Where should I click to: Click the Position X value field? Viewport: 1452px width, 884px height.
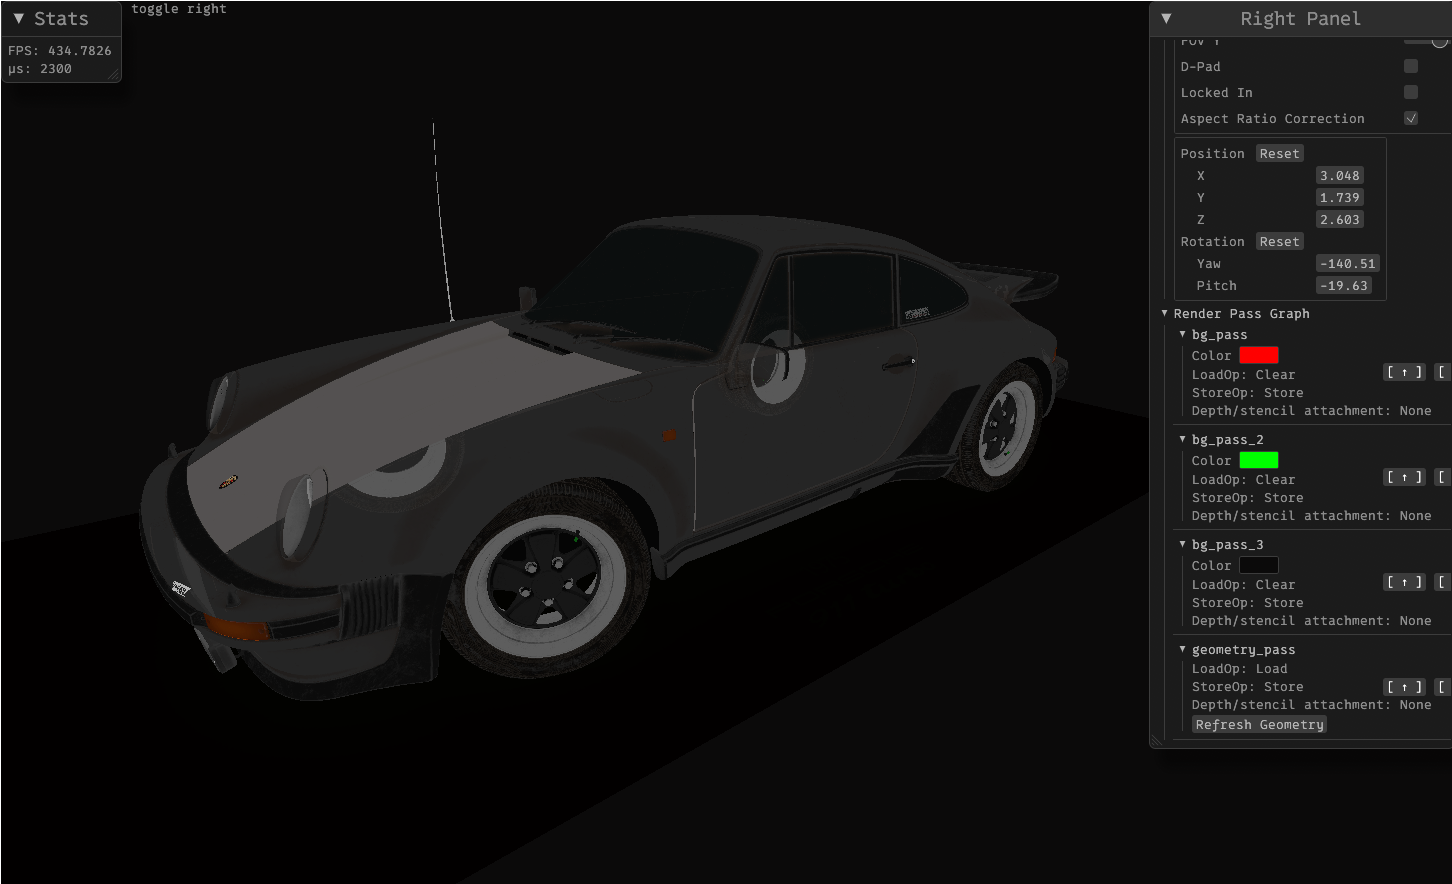pos(1340,175)
